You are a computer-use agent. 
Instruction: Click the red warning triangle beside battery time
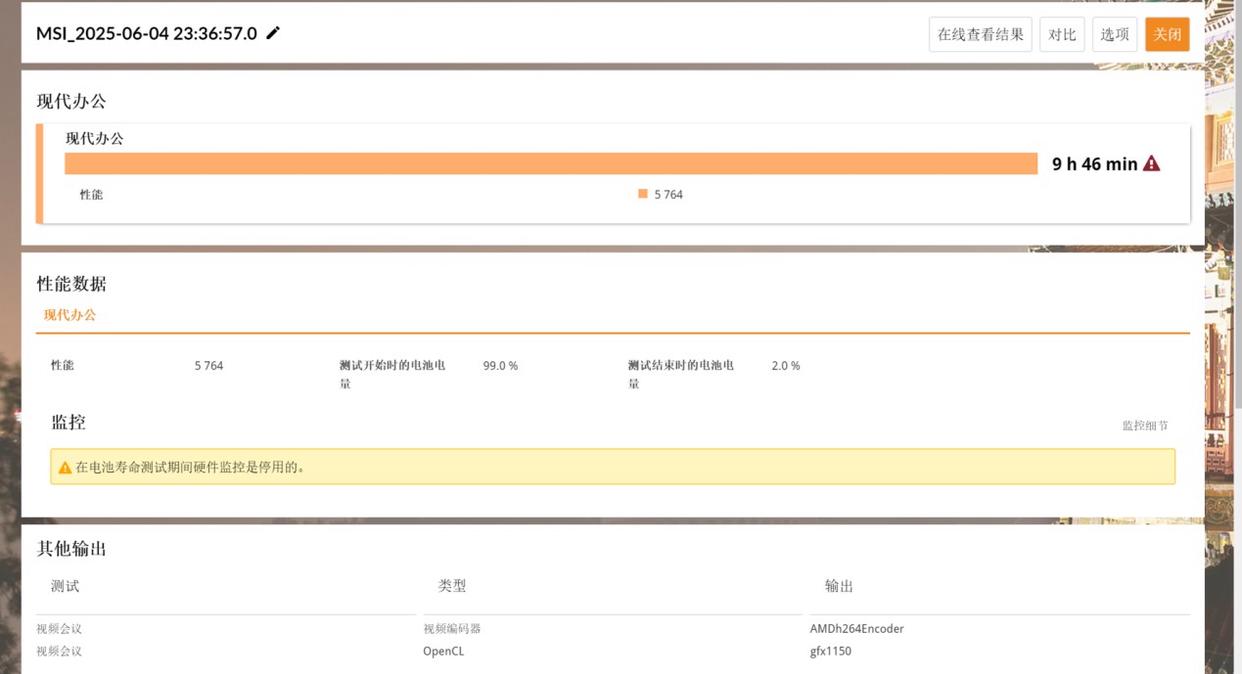pos(1151,164)
